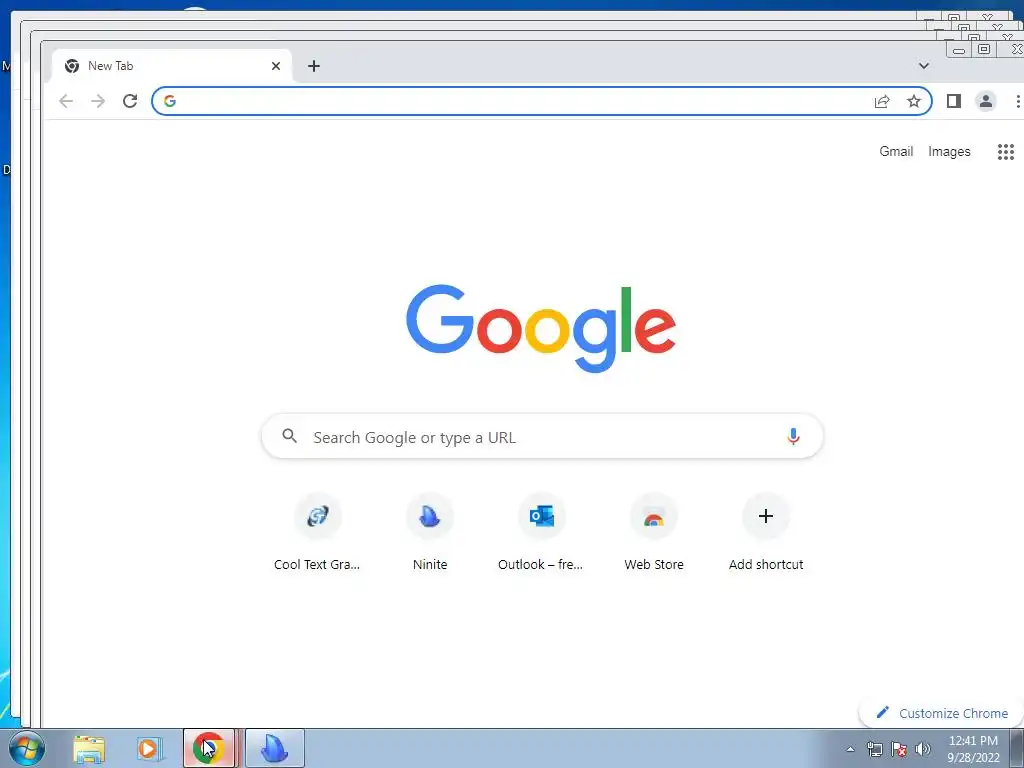Open the clock showing 12:41 PM
This screenshot has width=1024, height=768.
coord(973,749)
